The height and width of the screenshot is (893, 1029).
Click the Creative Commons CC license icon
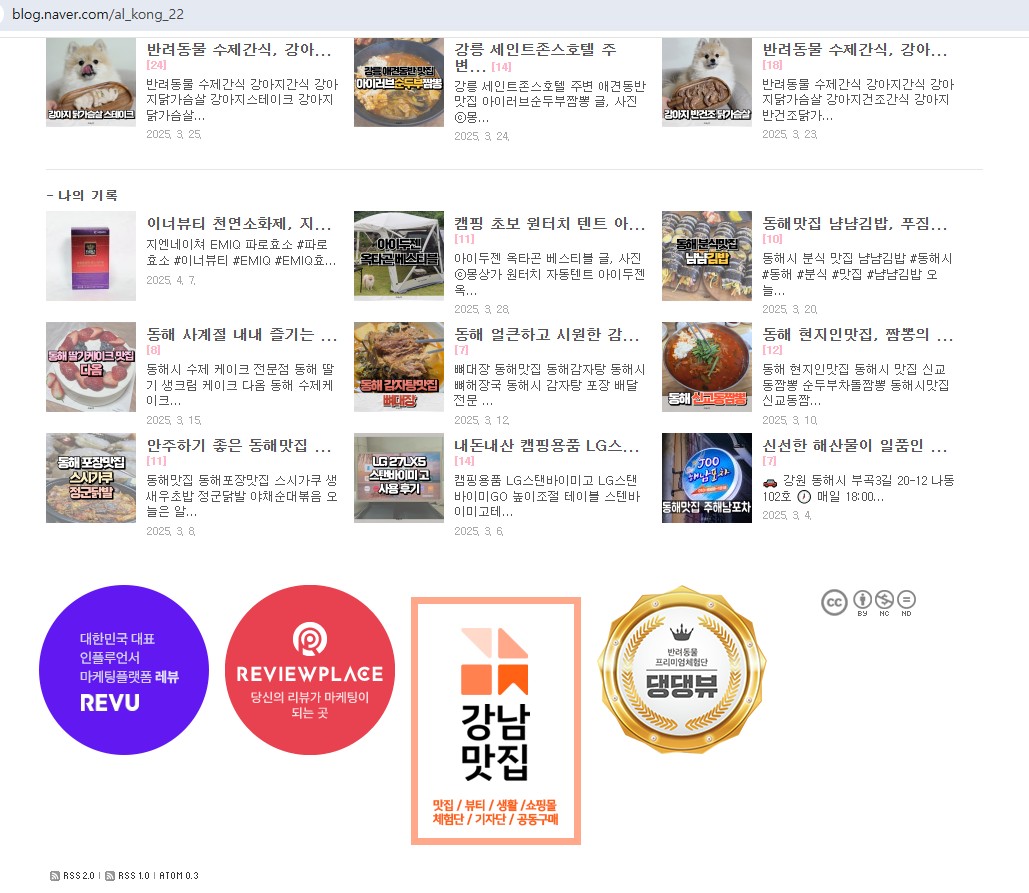click(834, 602)
